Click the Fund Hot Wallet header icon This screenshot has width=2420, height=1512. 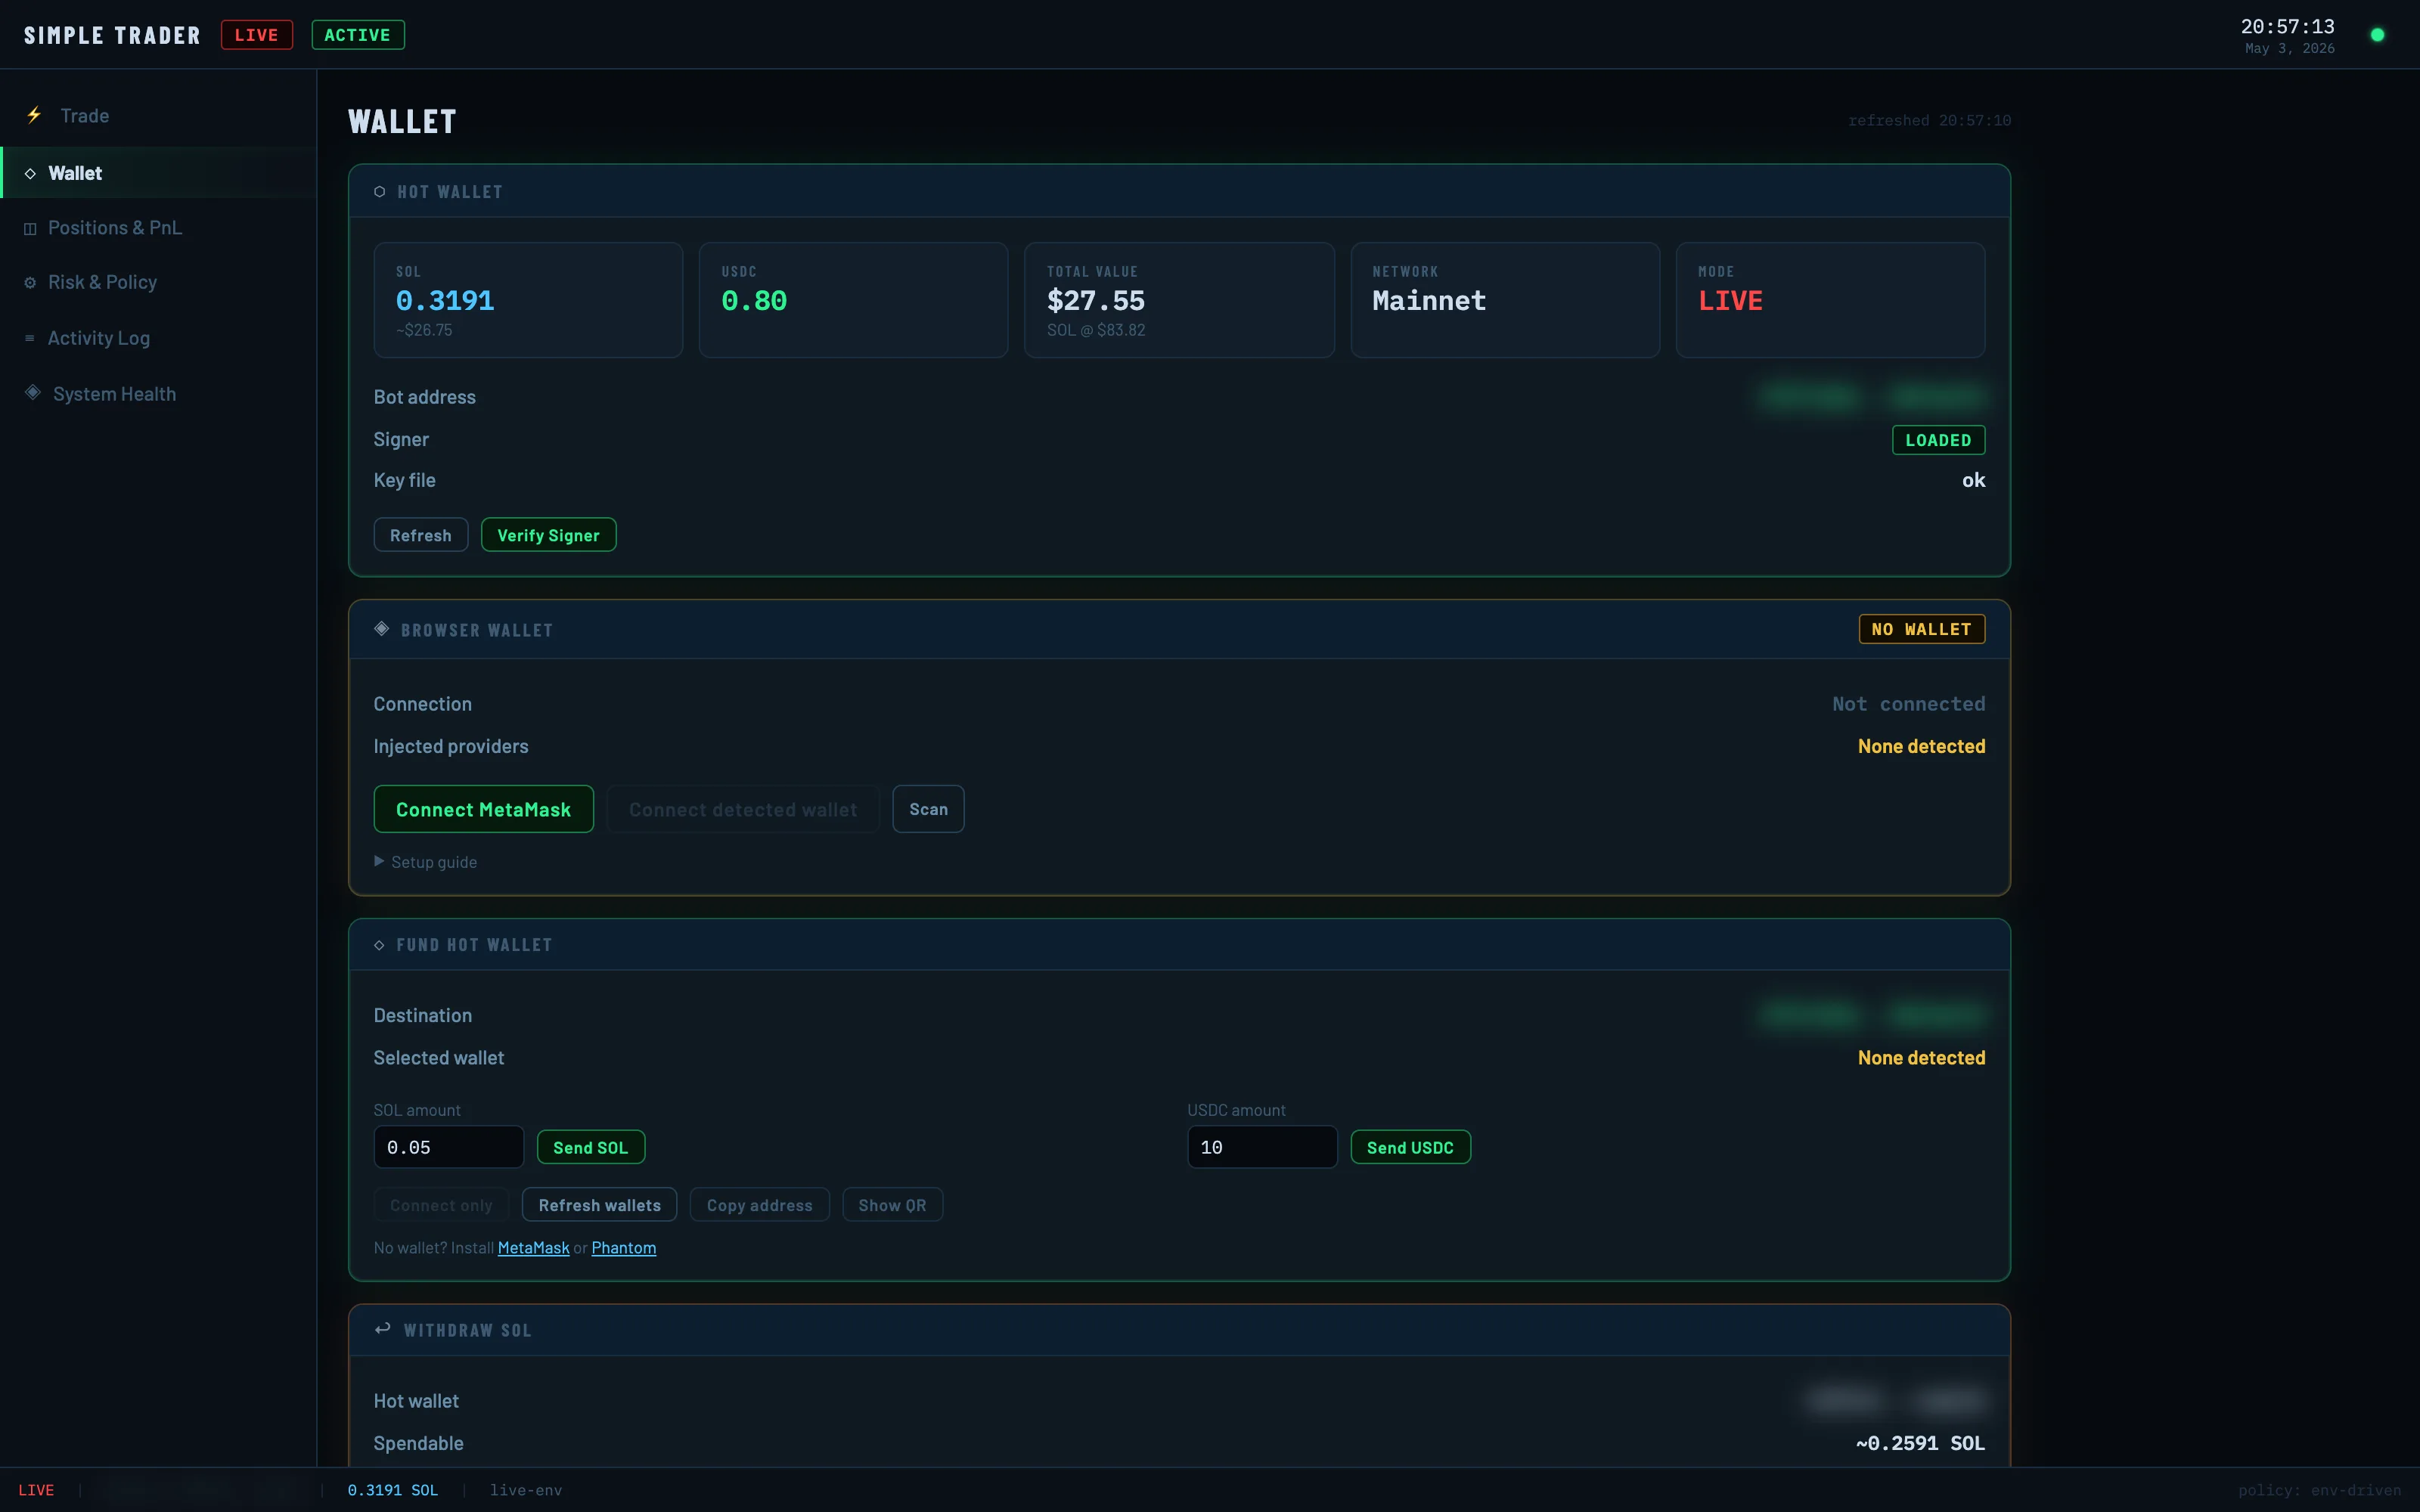click(x=379, y=945)
